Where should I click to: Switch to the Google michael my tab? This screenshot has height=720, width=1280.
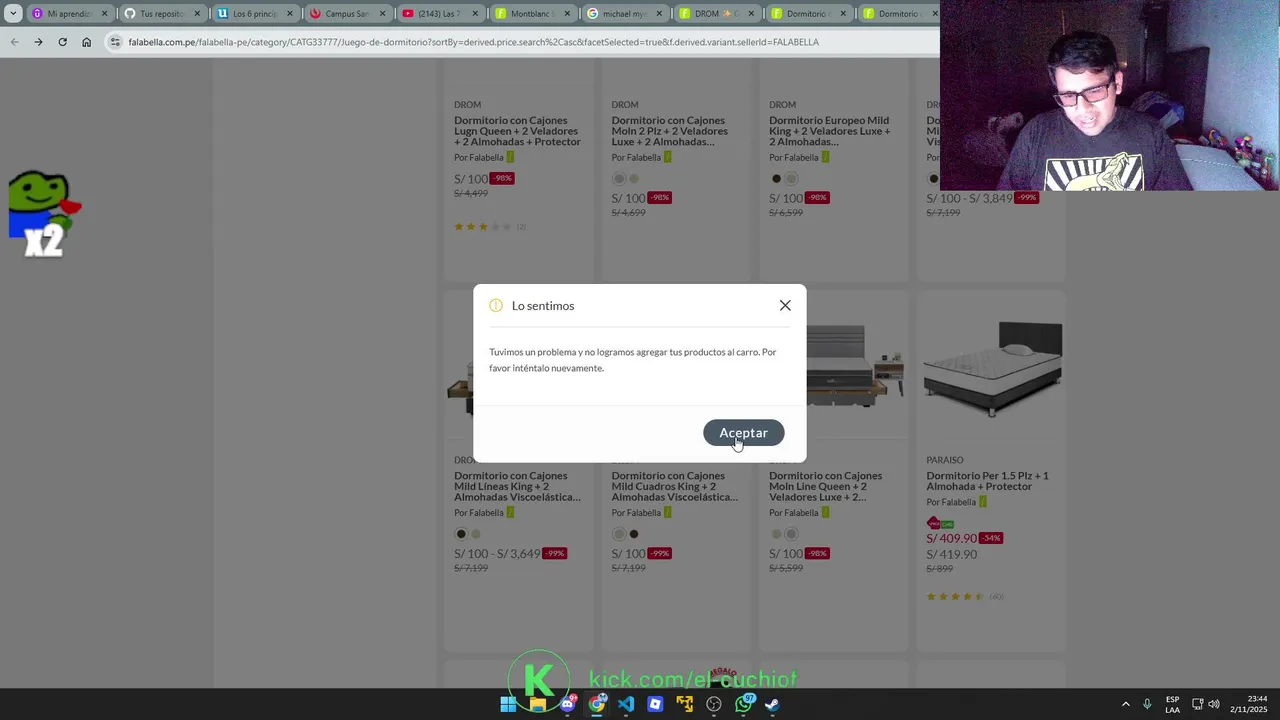pyautogui.click(x=624, y=14)
